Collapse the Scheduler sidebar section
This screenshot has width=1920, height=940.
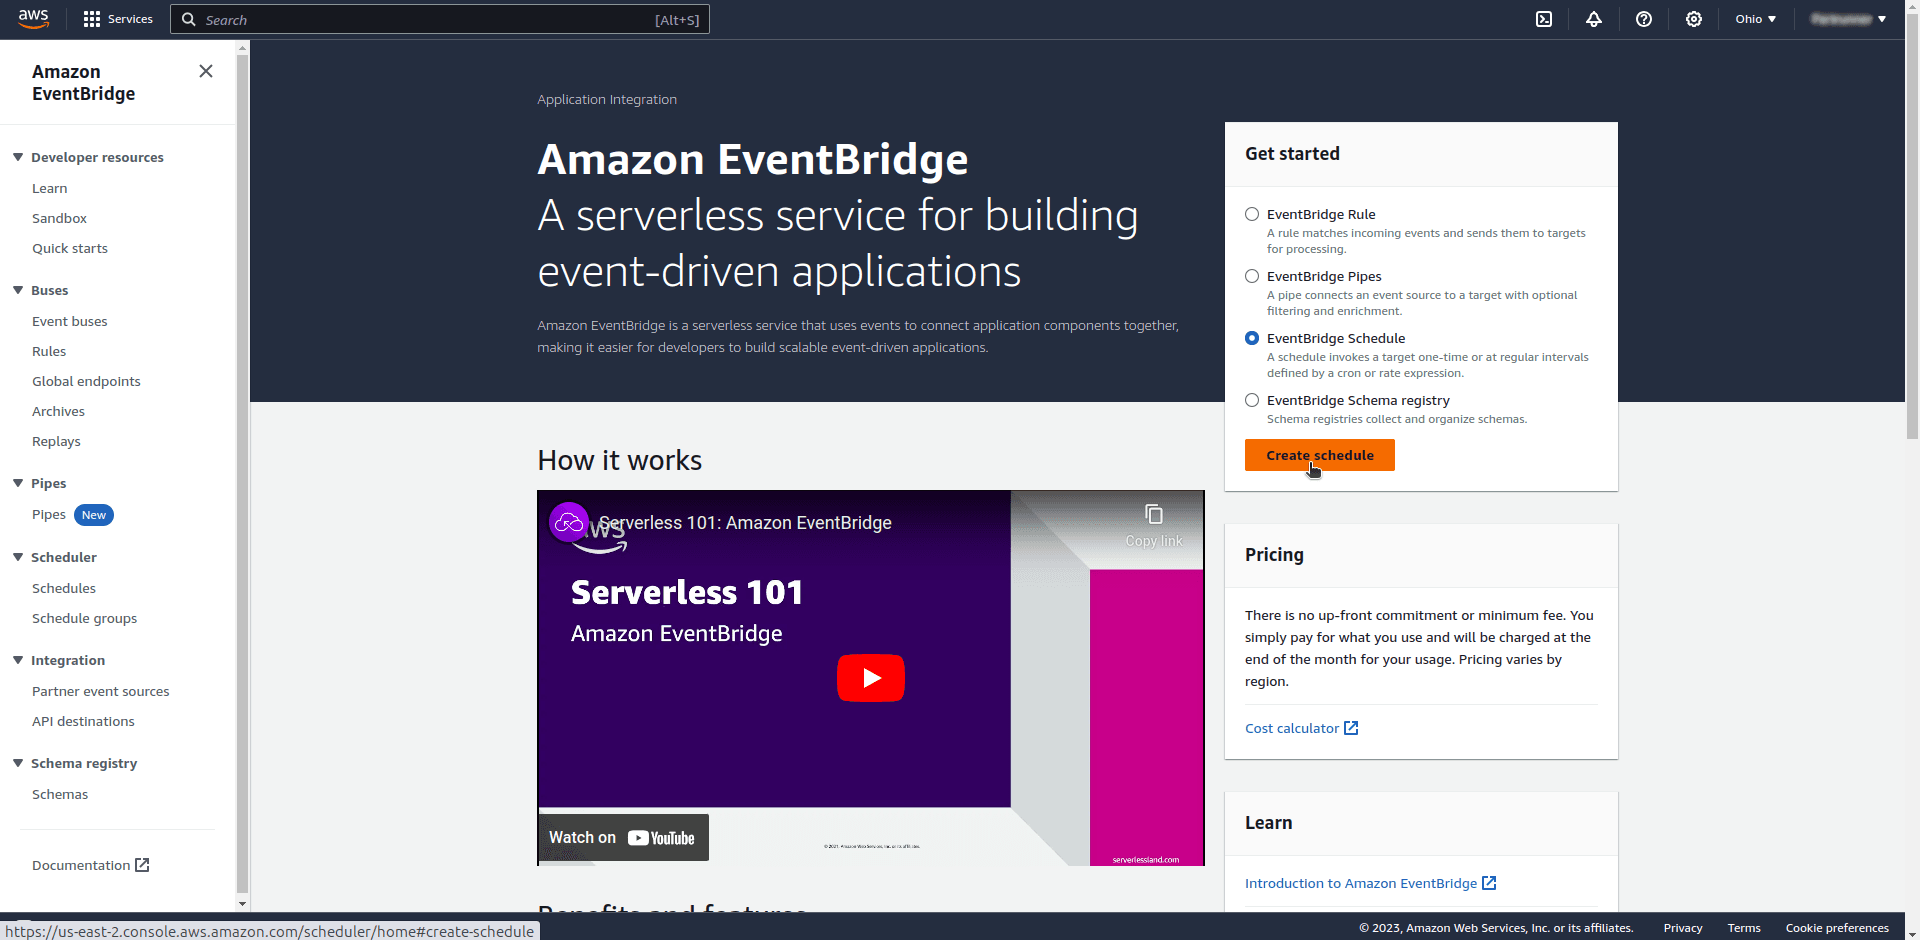[18, 557]
